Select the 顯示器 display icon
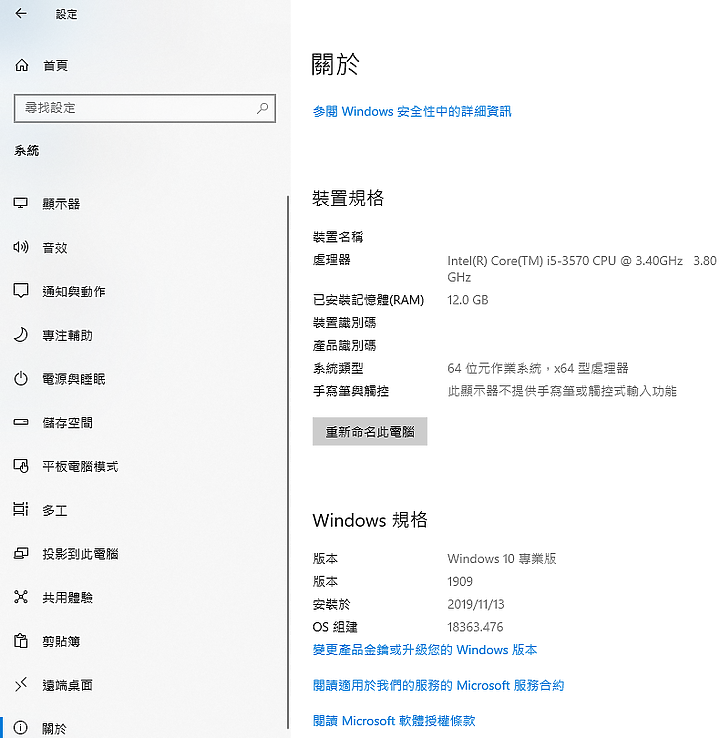Screen dimensions: 720x738 (x=21, y=203)
